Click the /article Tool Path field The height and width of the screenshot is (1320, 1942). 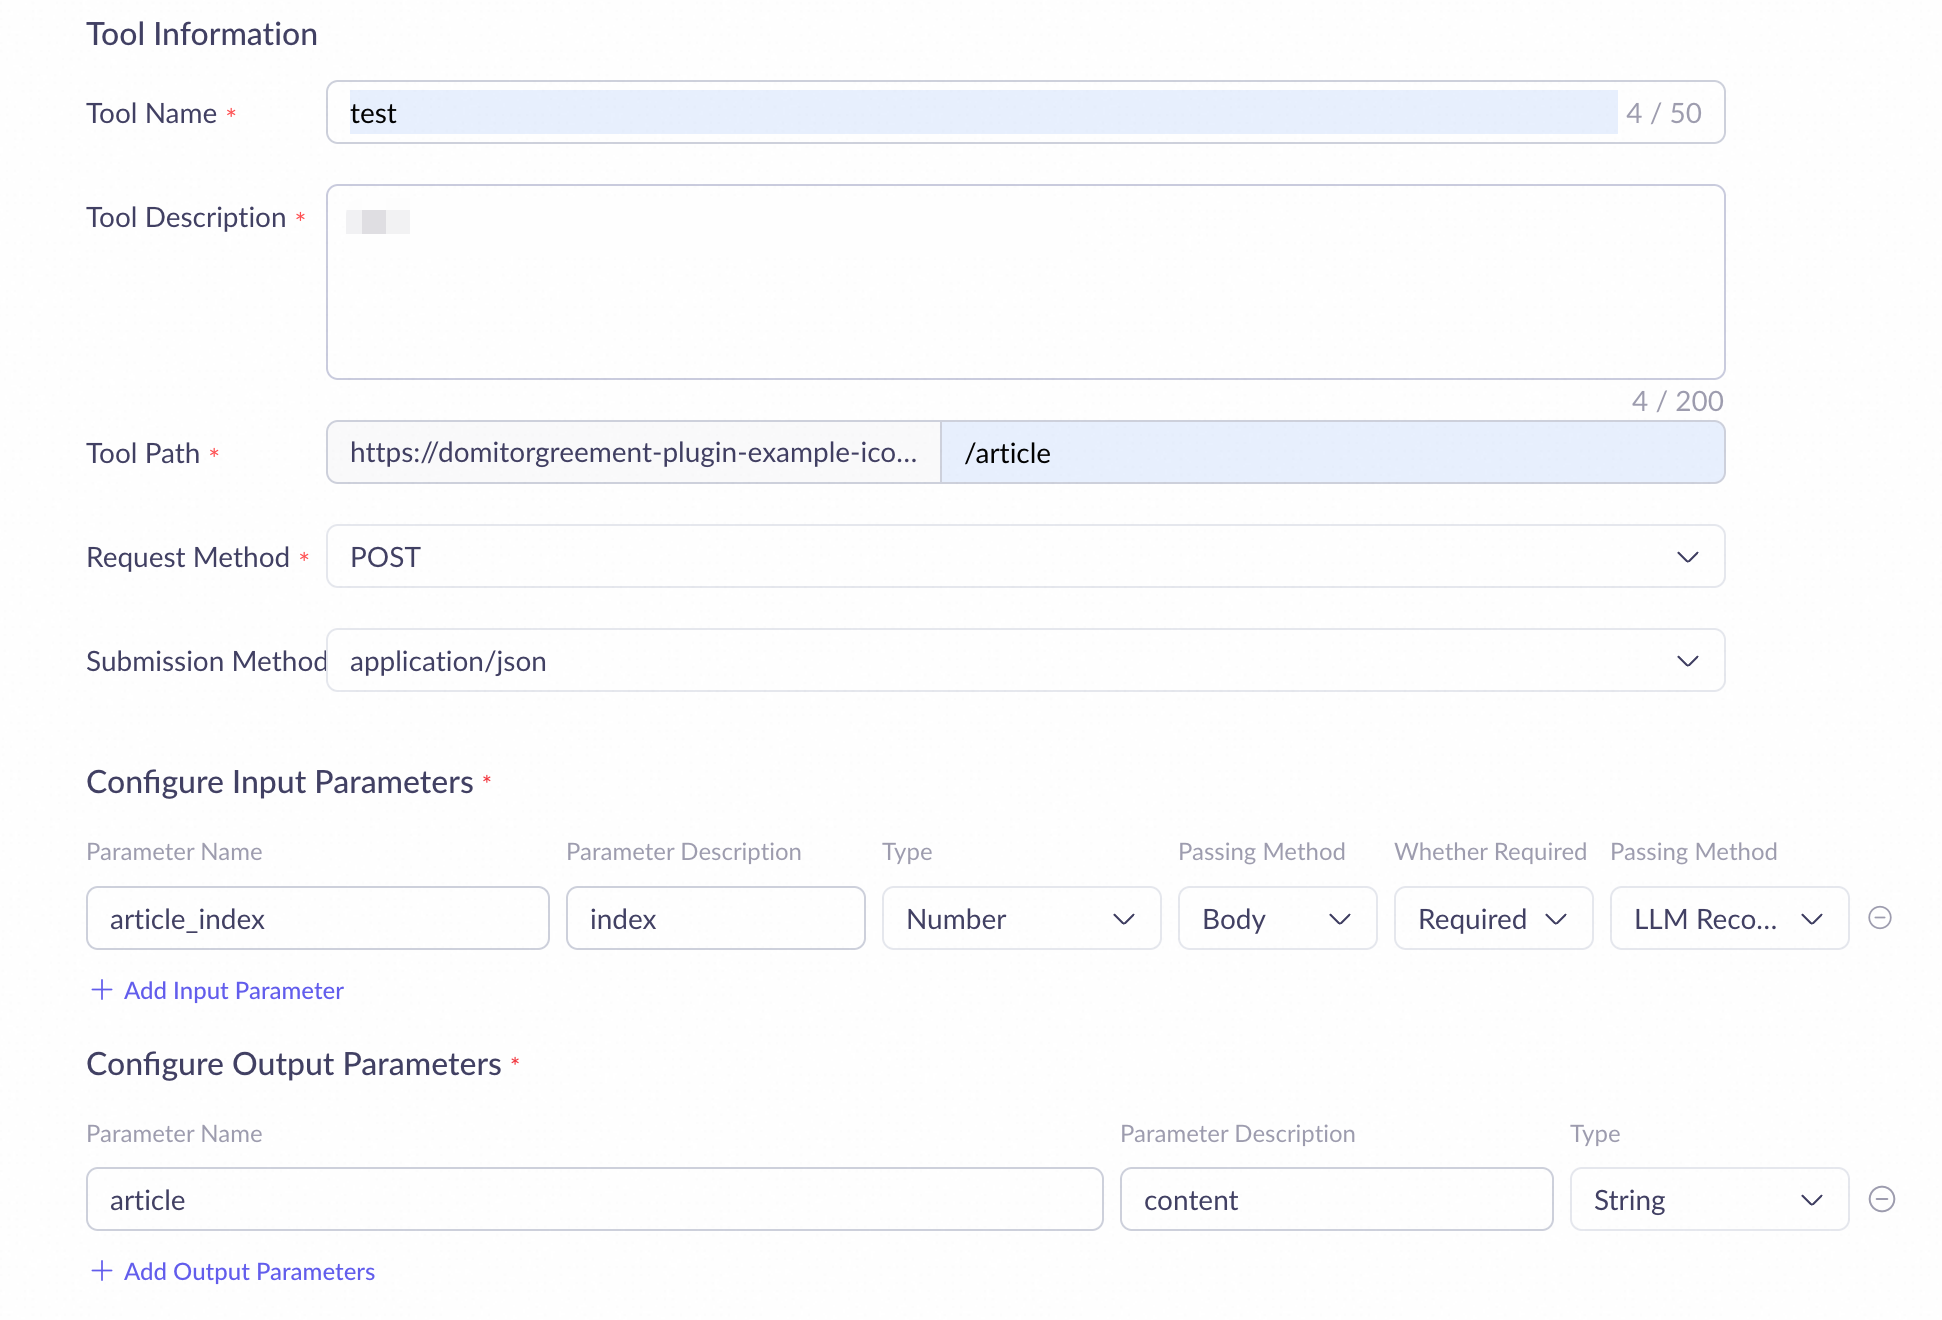(1330, 453)
